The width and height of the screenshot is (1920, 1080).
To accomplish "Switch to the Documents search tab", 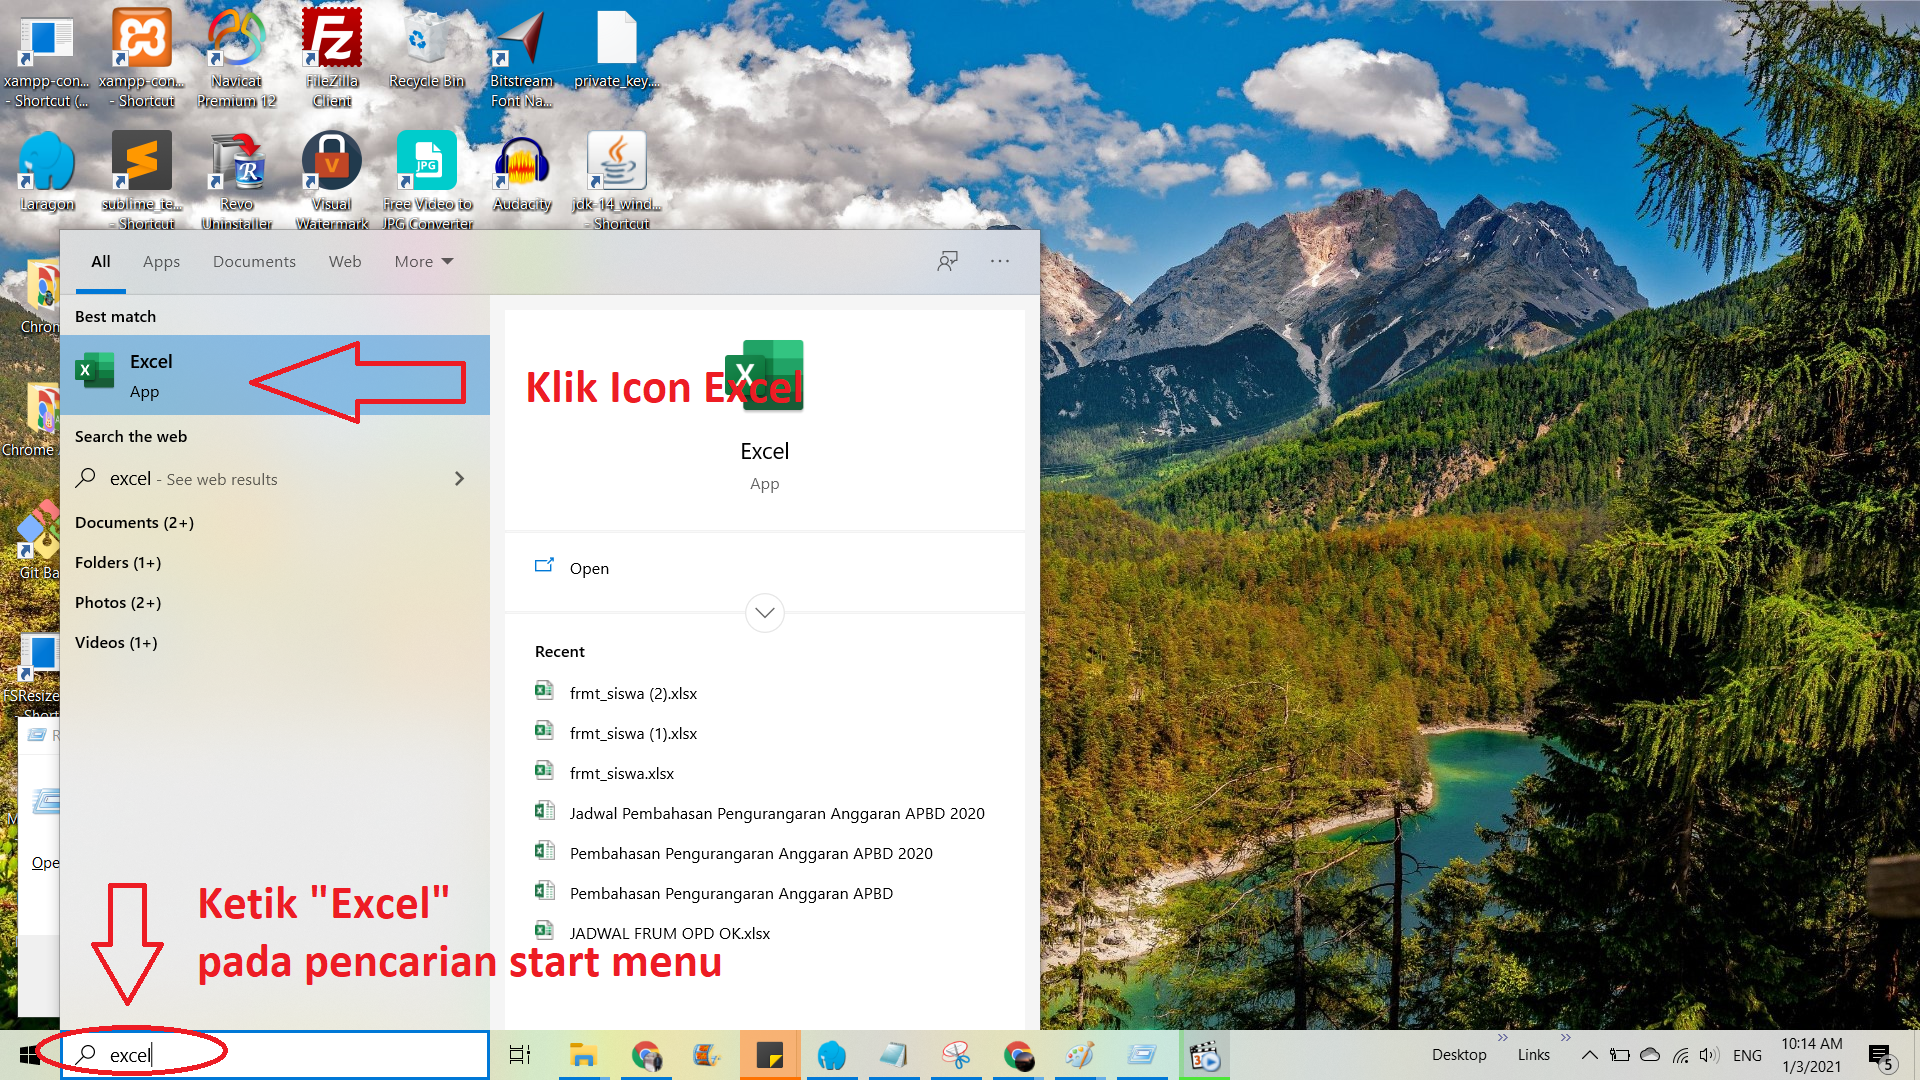I will click(x=254, y=261).
